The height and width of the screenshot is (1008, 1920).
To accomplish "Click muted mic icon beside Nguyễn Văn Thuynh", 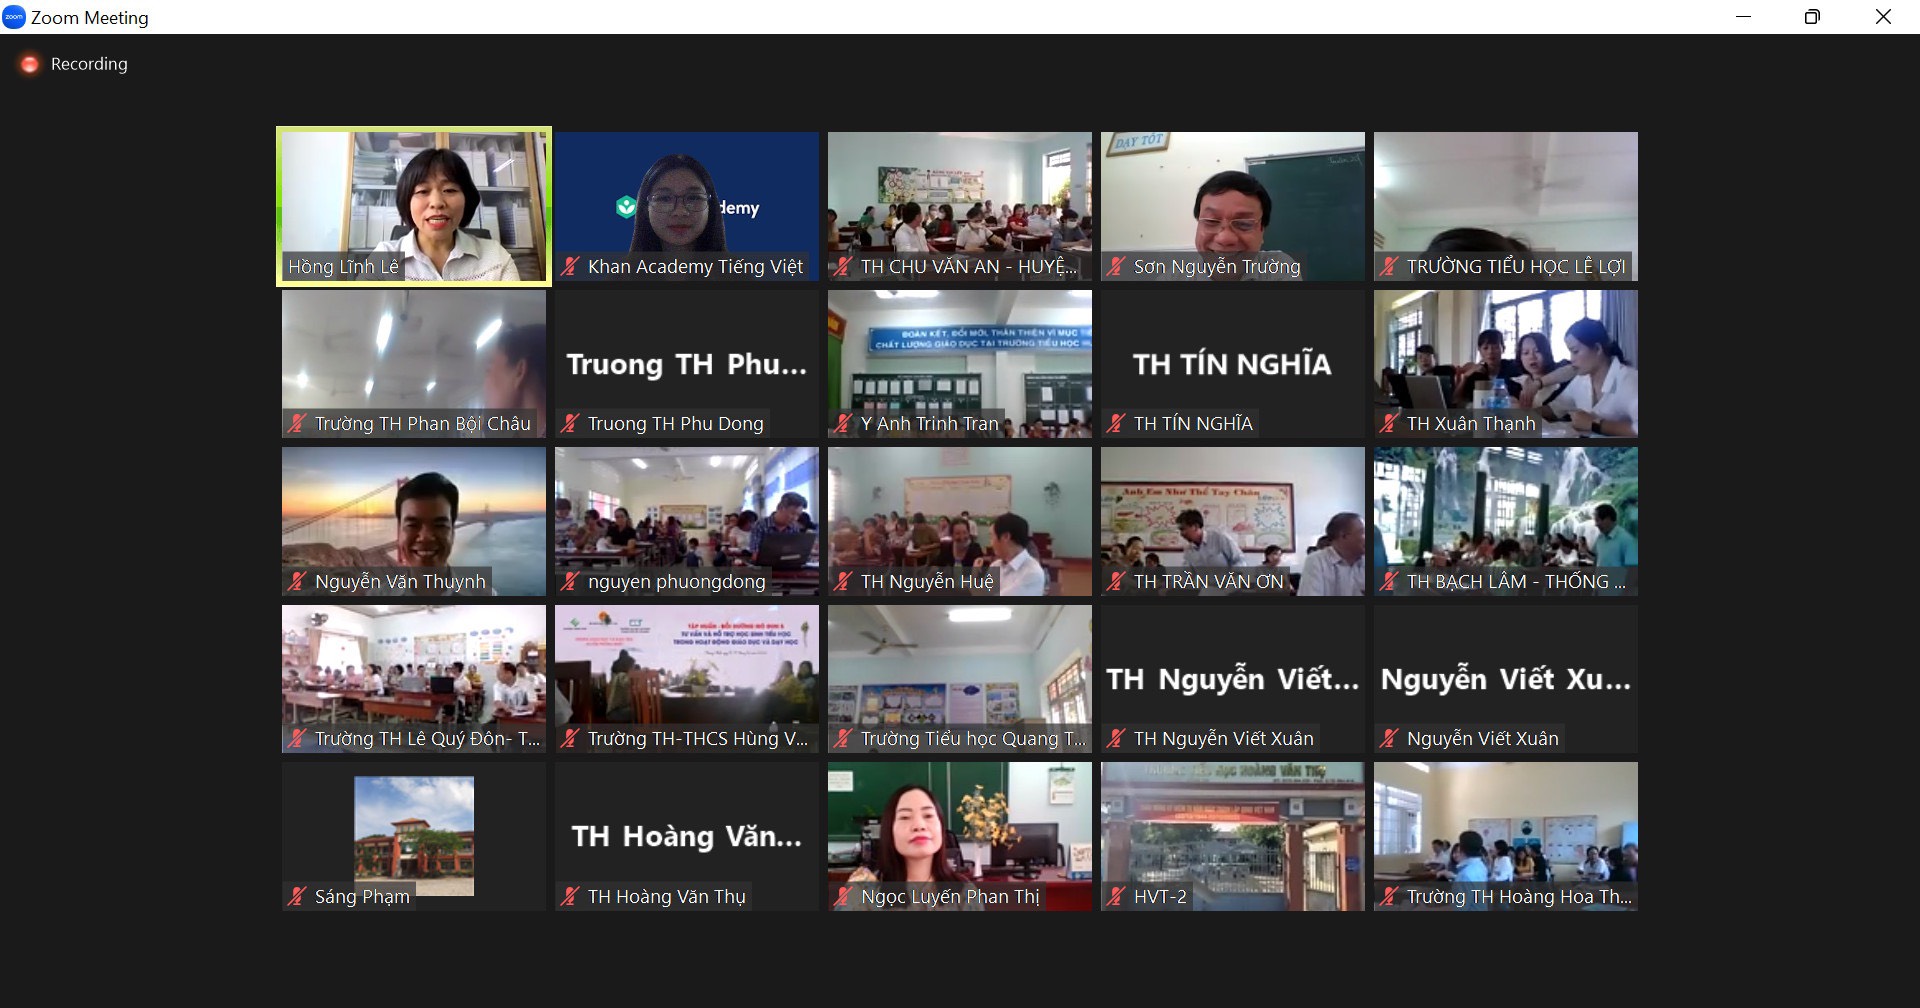I will point(297,582).
